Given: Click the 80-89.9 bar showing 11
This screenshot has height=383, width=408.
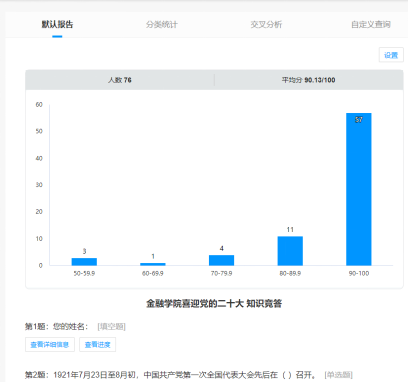Looking at the screenshot, I should click(x=290, y=251).
